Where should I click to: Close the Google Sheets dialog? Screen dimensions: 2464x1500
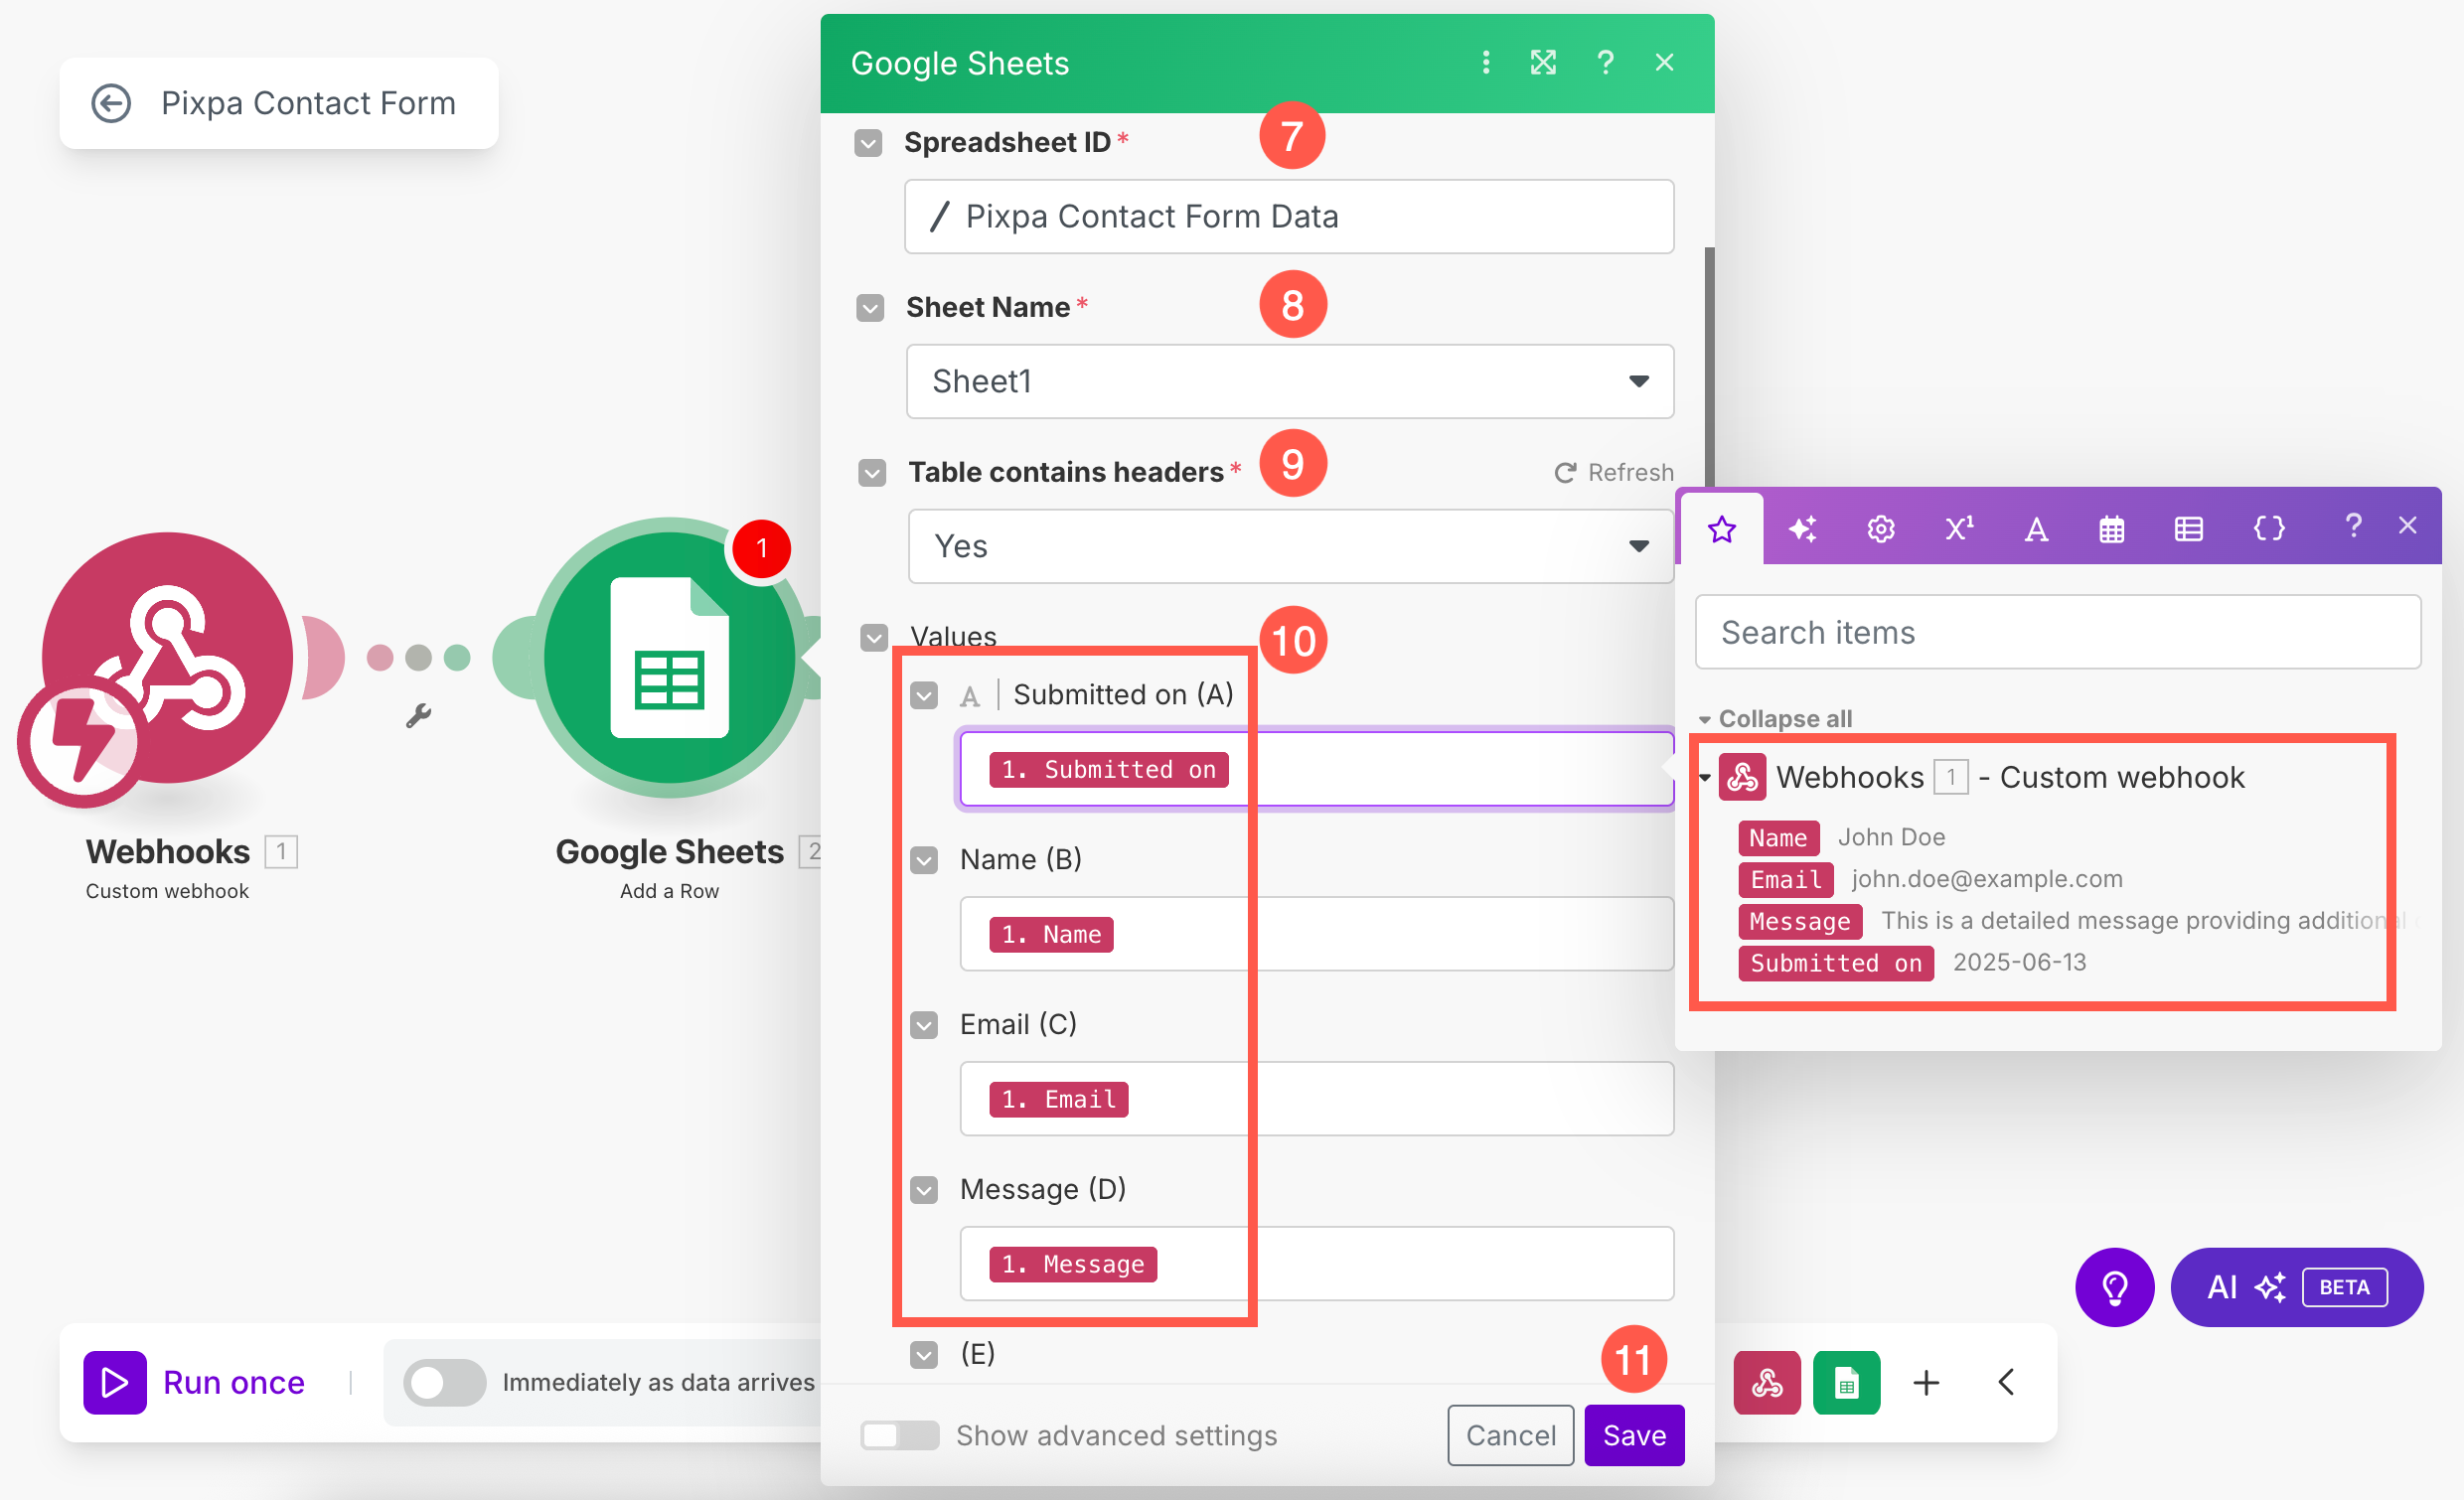tap(1664, 63)
